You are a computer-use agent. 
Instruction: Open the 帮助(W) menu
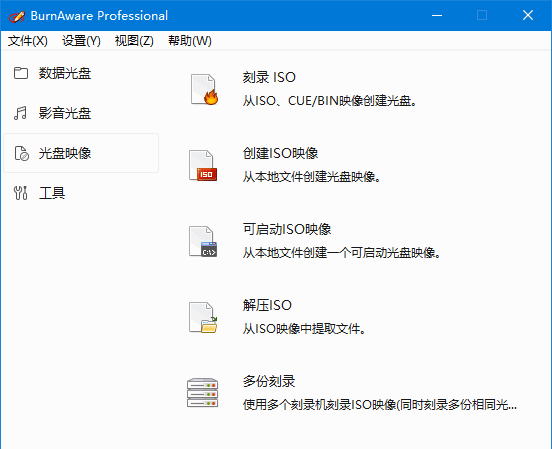(x=190, y=41)
